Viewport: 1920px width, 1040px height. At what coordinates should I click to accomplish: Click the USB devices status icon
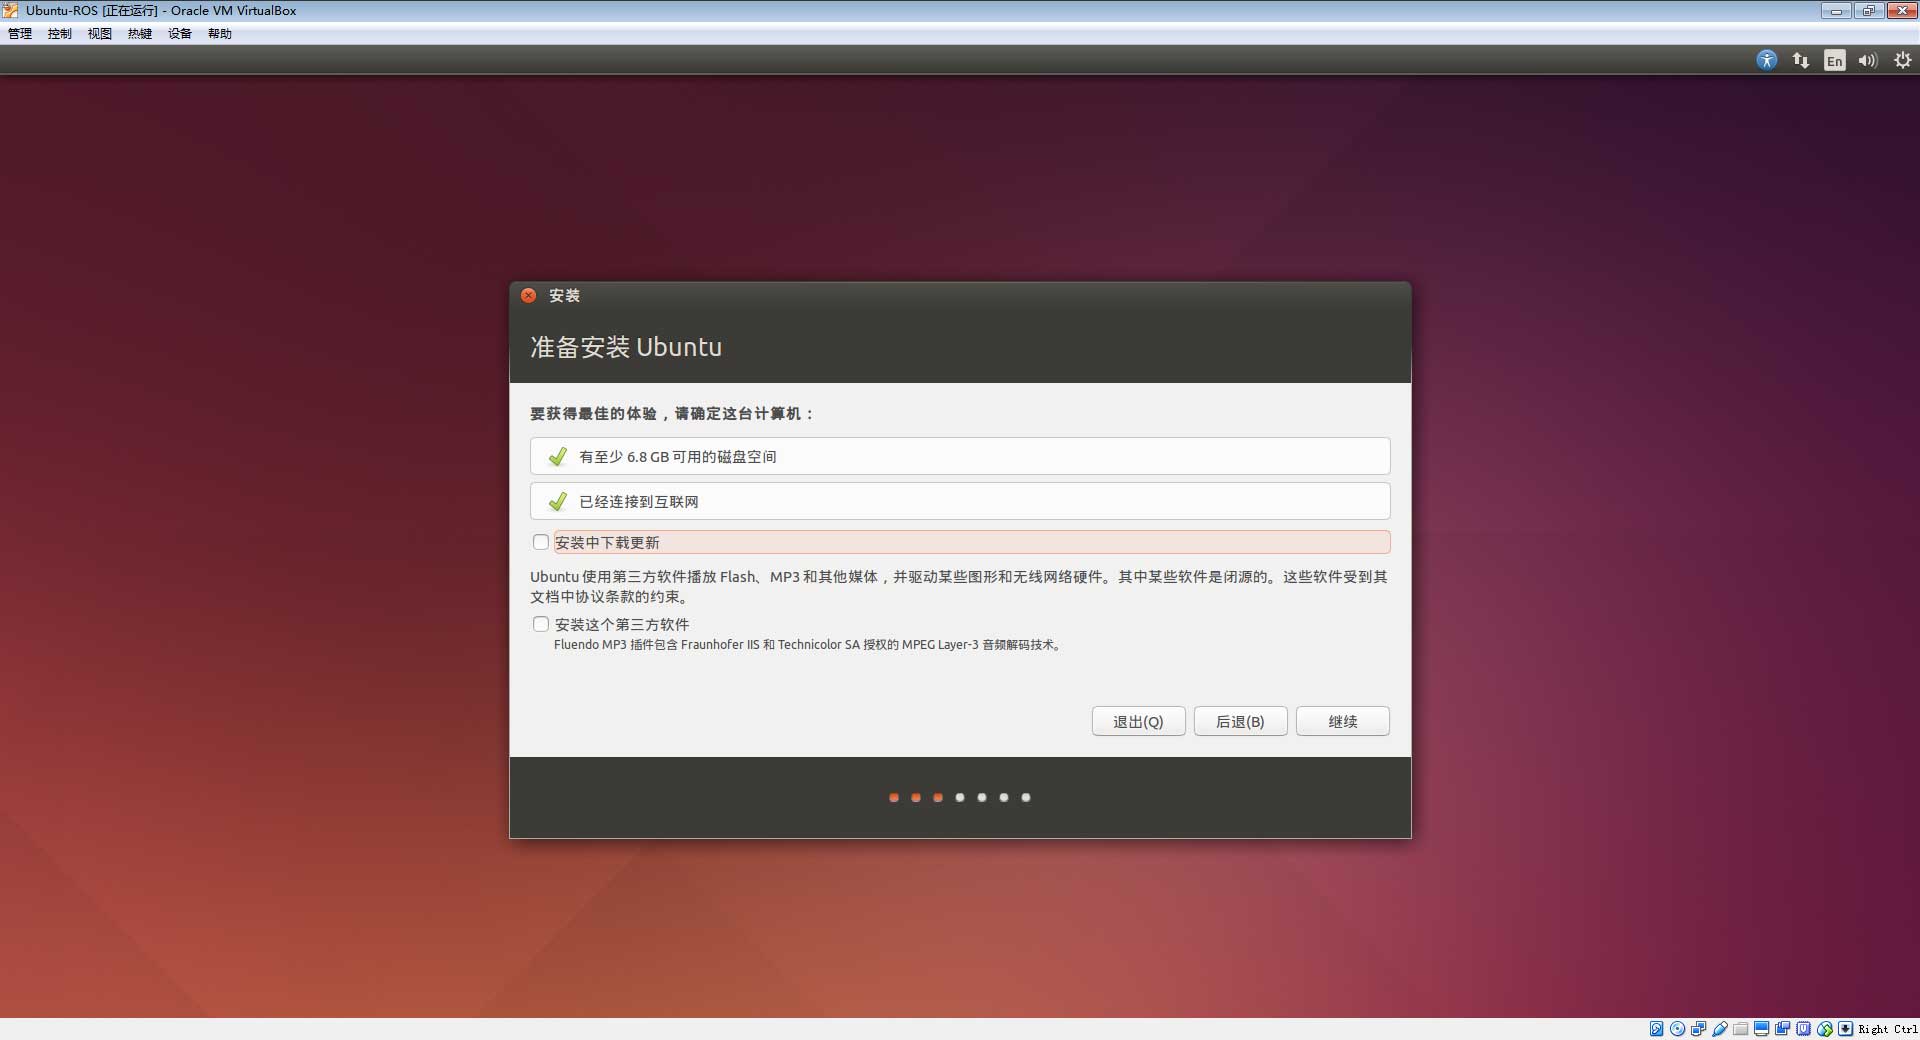pyautogui.click(x=1720, y=1029)
